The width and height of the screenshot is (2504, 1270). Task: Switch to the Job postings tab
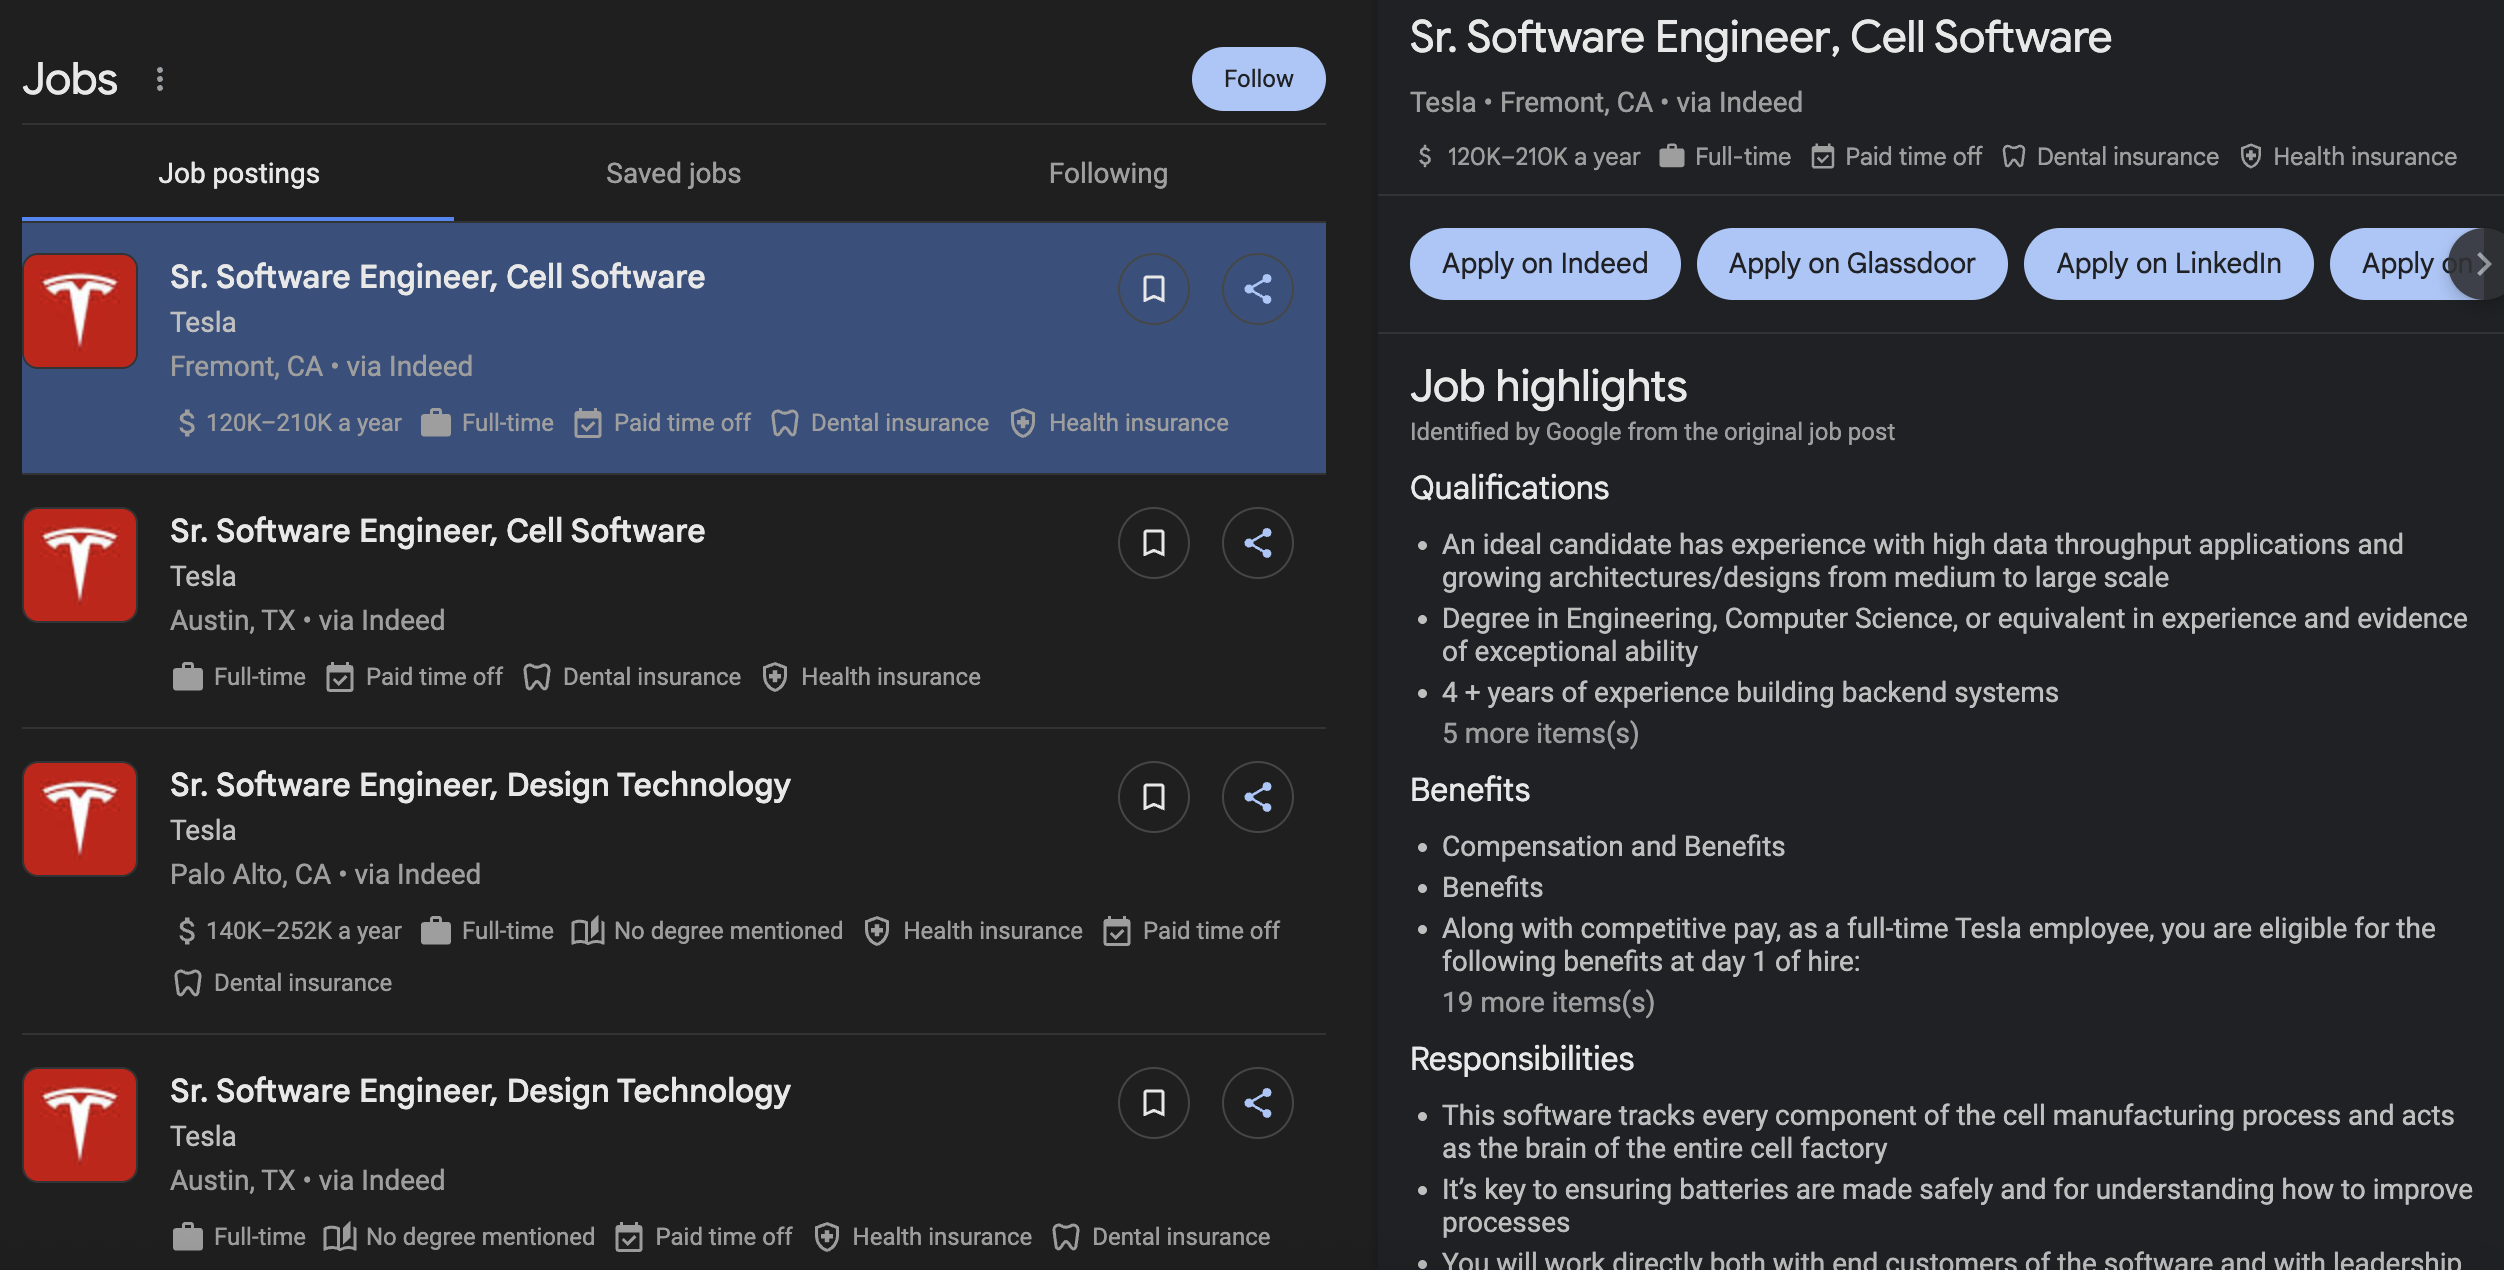[x=238, y=173]
